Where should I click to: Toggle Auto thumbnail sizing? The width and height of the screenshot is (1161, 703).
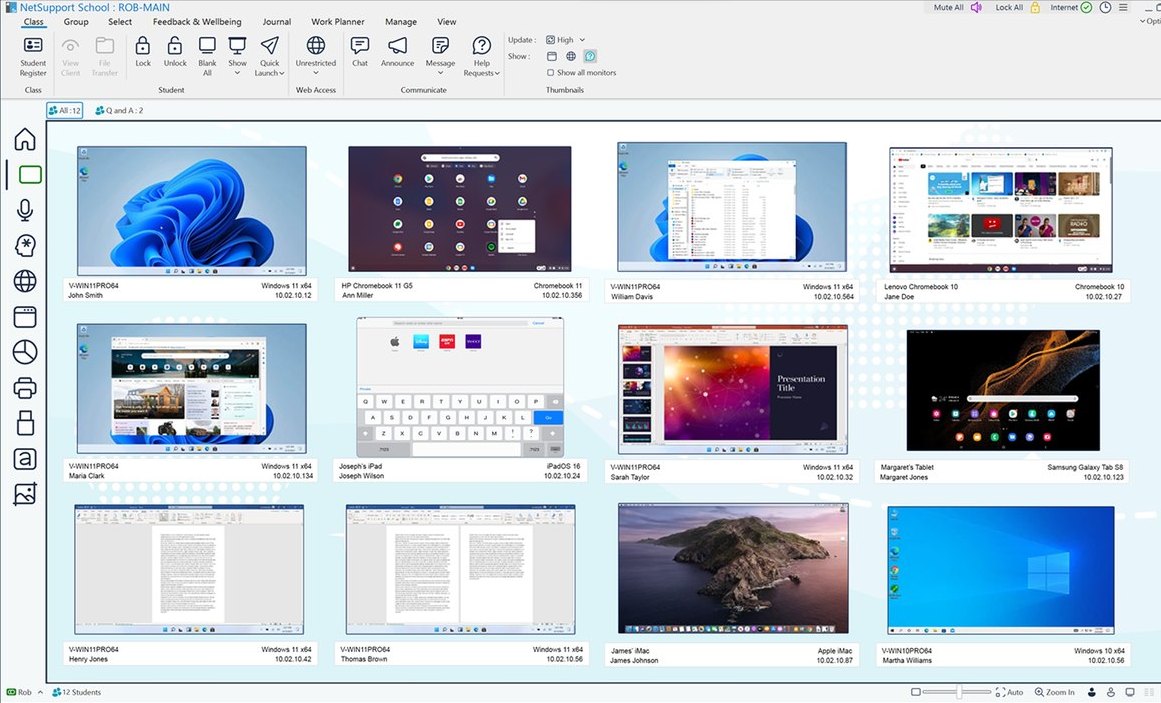click(x=1009, y=692)
